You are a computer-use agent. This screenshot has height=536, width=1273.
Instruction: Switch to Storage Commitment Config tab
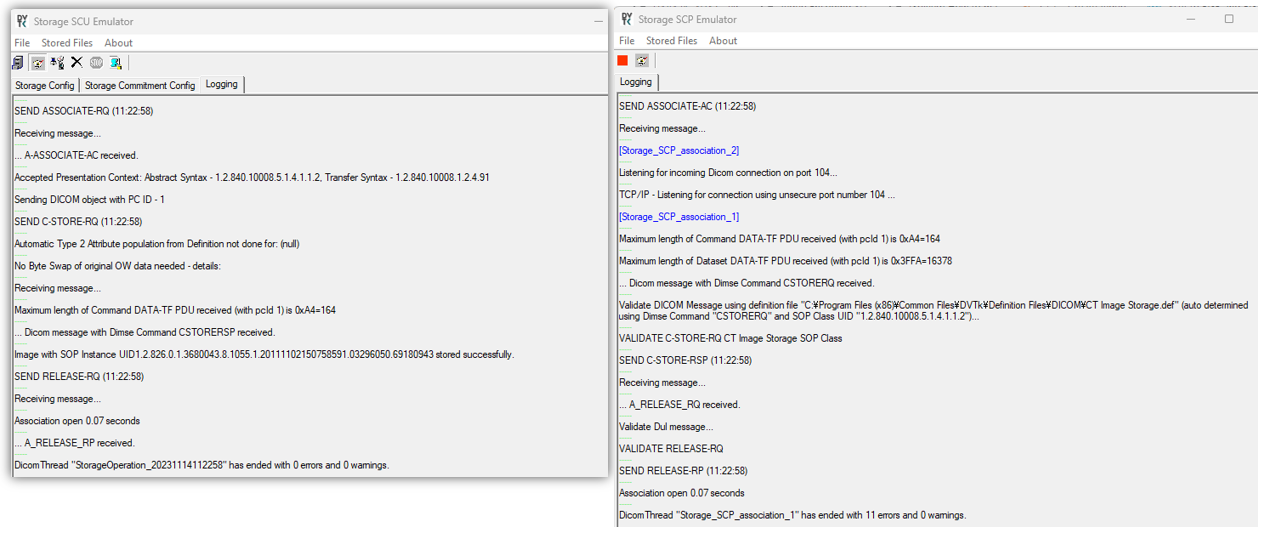pyautogui.click(x=140, y=86)
